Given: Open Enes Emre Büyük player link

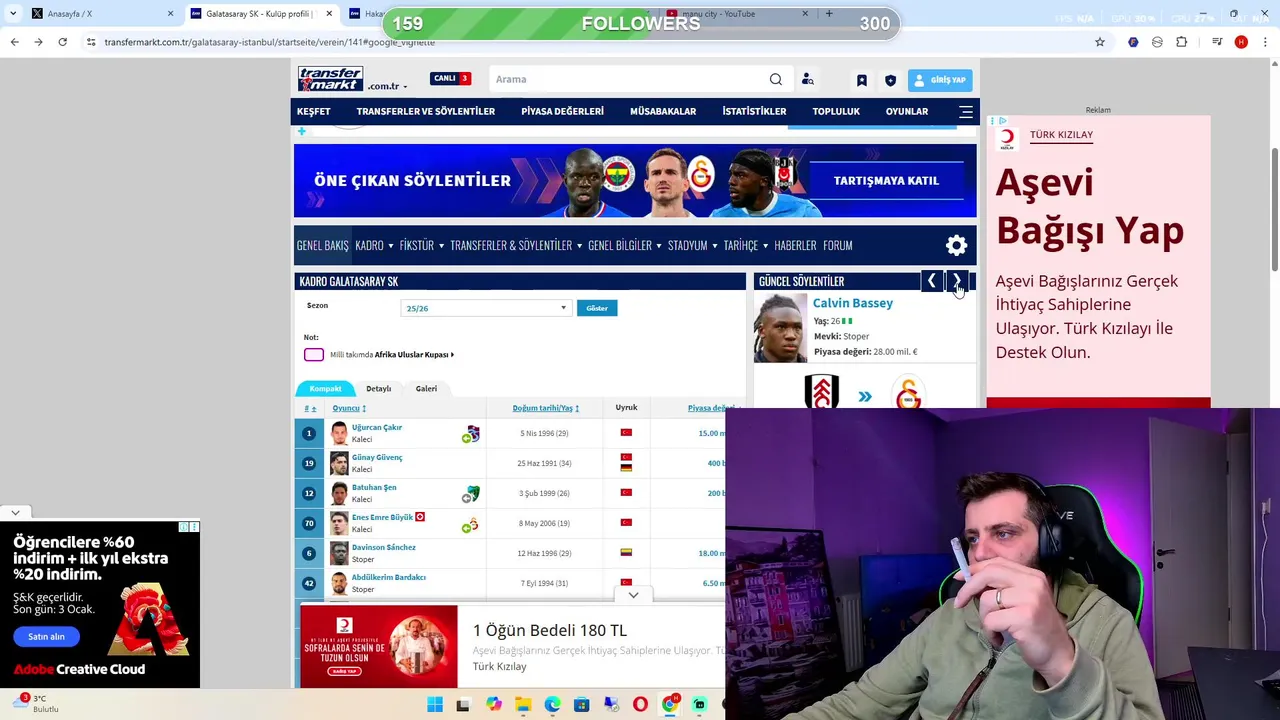Looking at the screenshot, I should coord(382,517).
